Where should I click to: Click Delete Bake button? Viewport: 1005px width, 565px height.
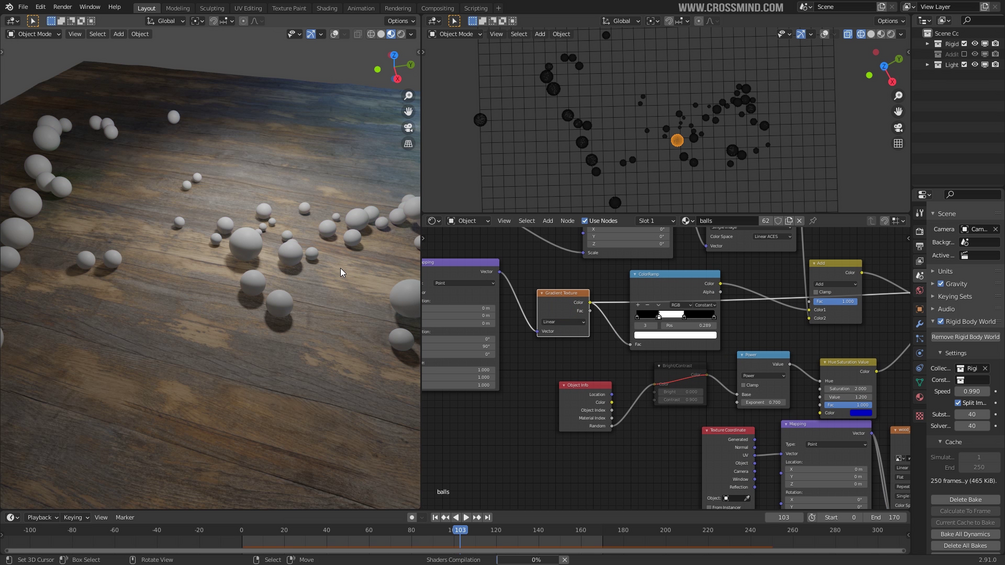965,500
